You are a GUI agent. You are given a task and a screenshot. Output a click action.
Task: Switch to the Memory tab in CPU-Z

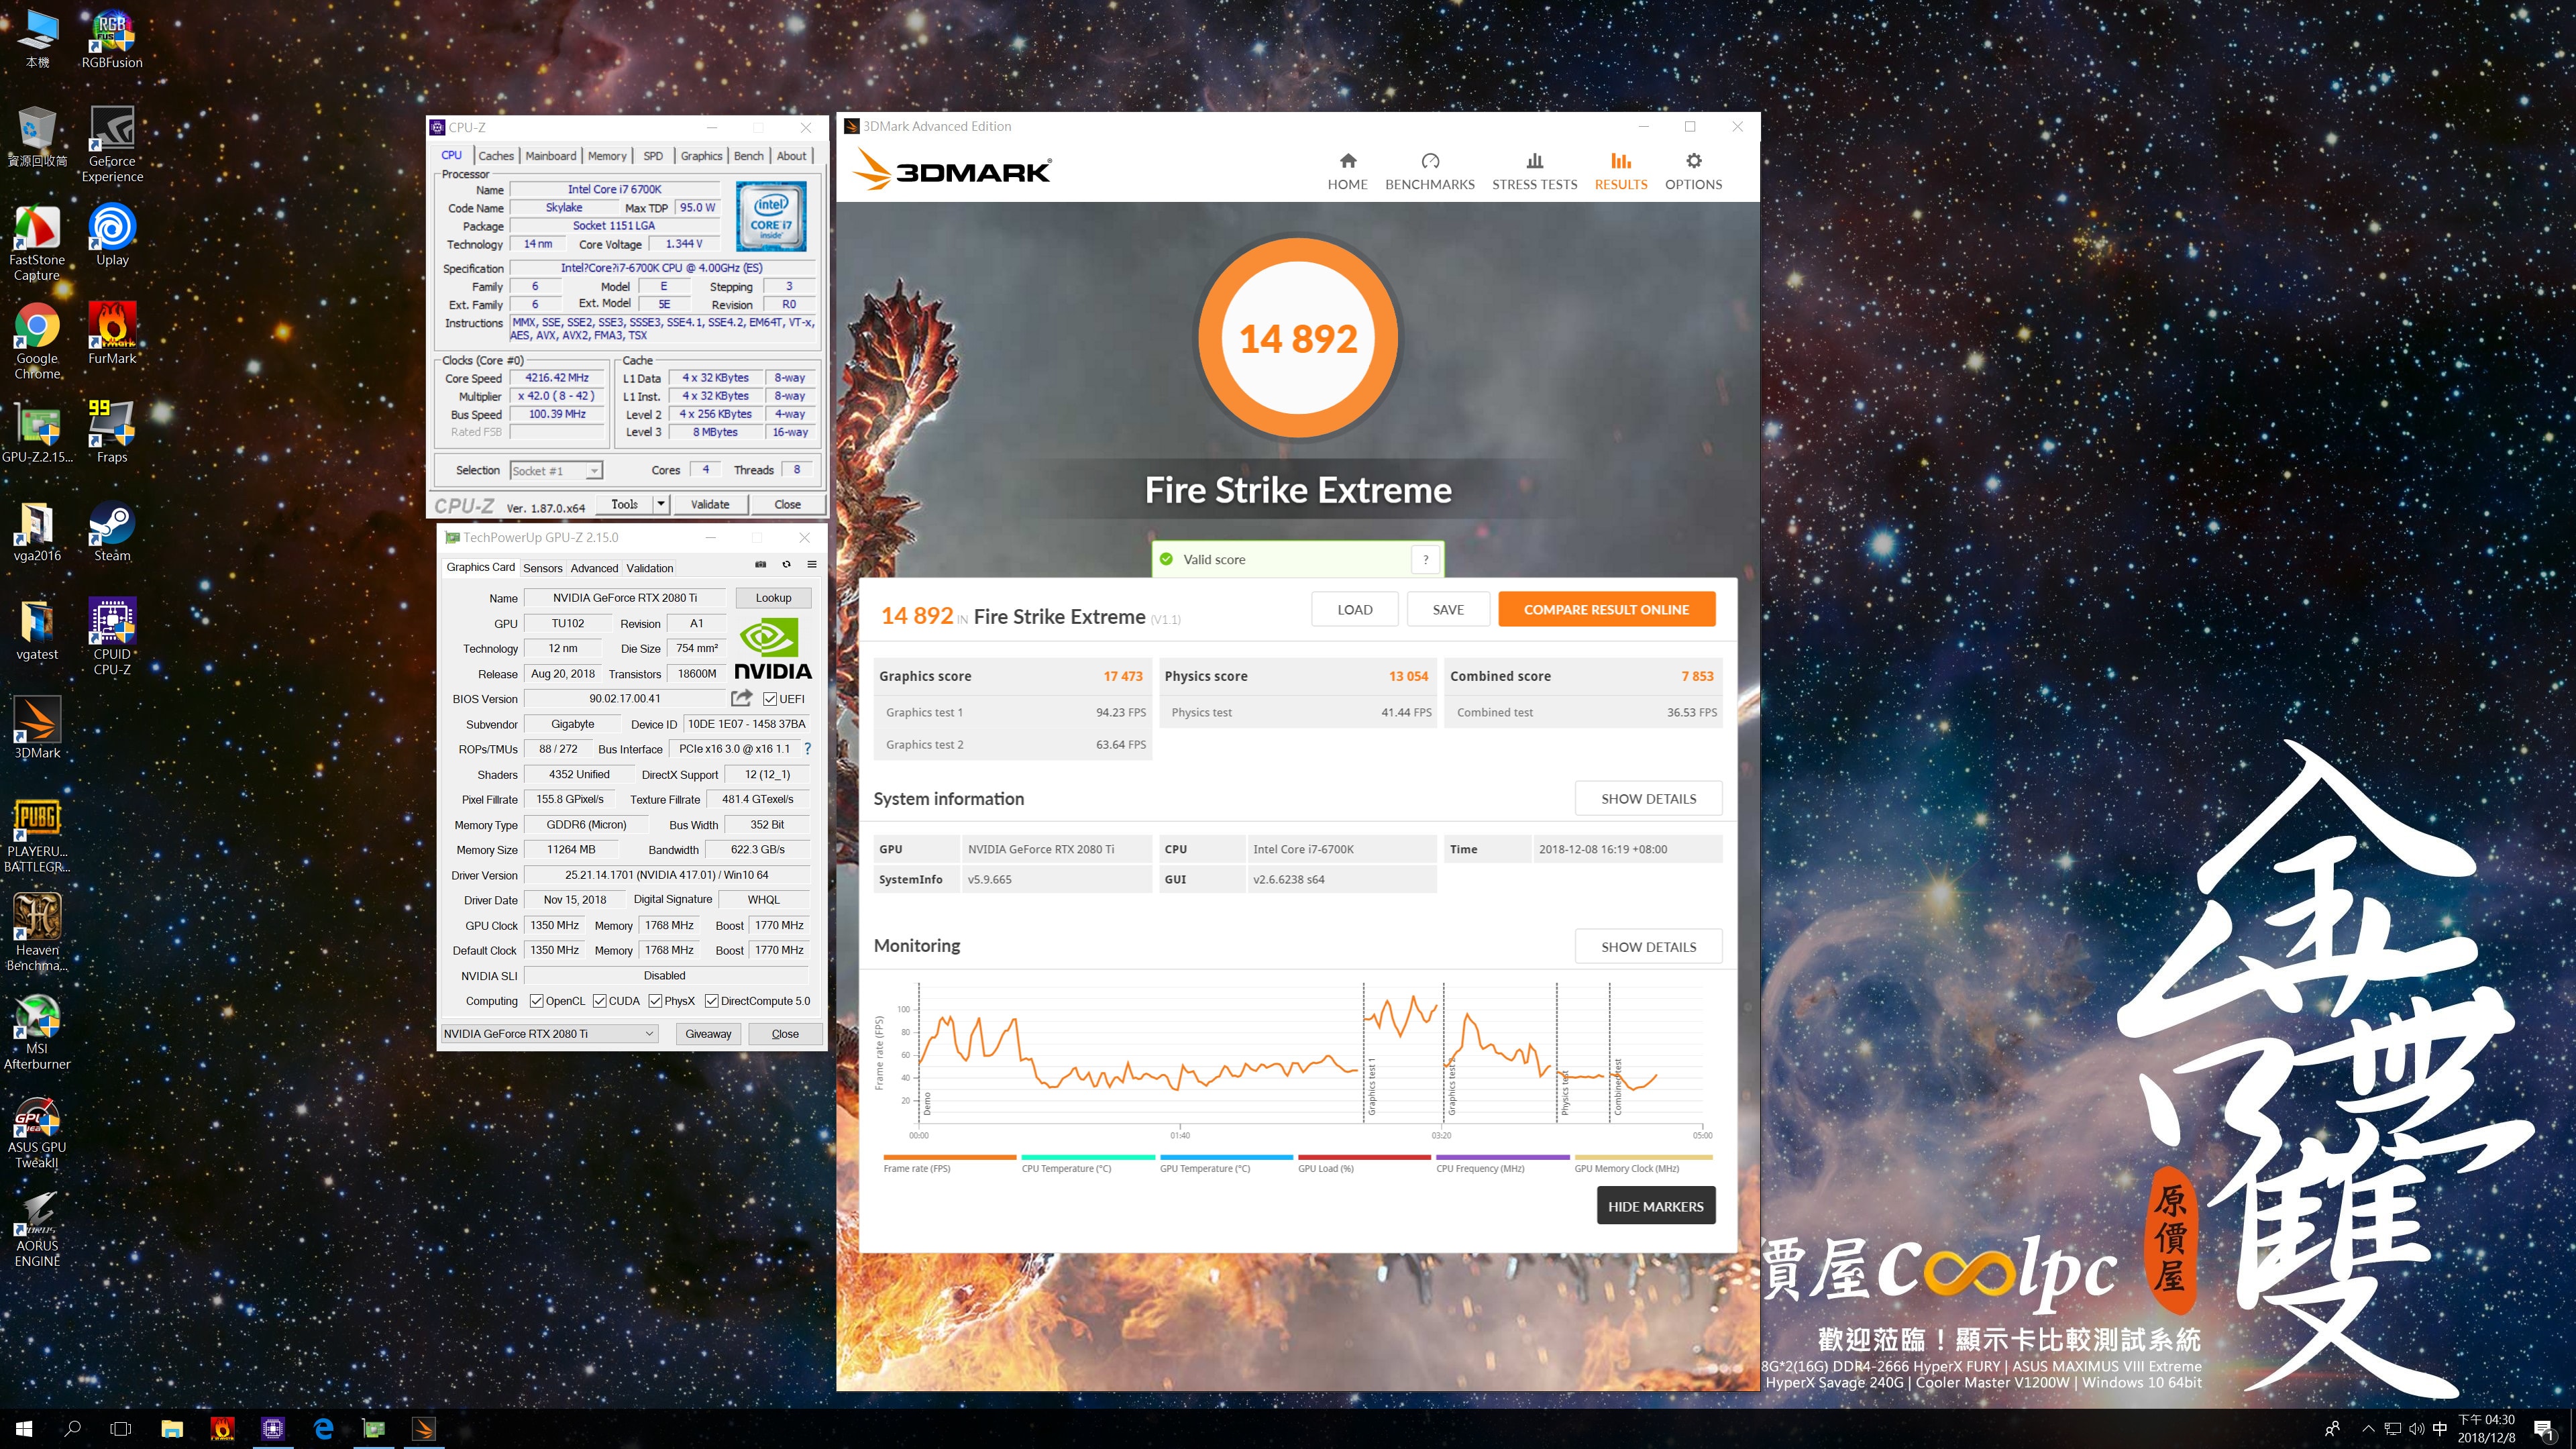[x=607, y=156]
